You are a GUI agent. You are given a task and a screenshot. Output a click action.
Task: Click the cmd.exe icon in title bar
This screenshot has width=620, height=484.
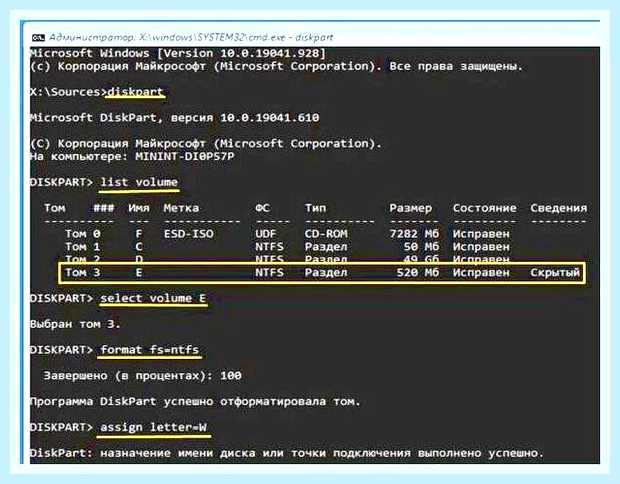point(38,38)
